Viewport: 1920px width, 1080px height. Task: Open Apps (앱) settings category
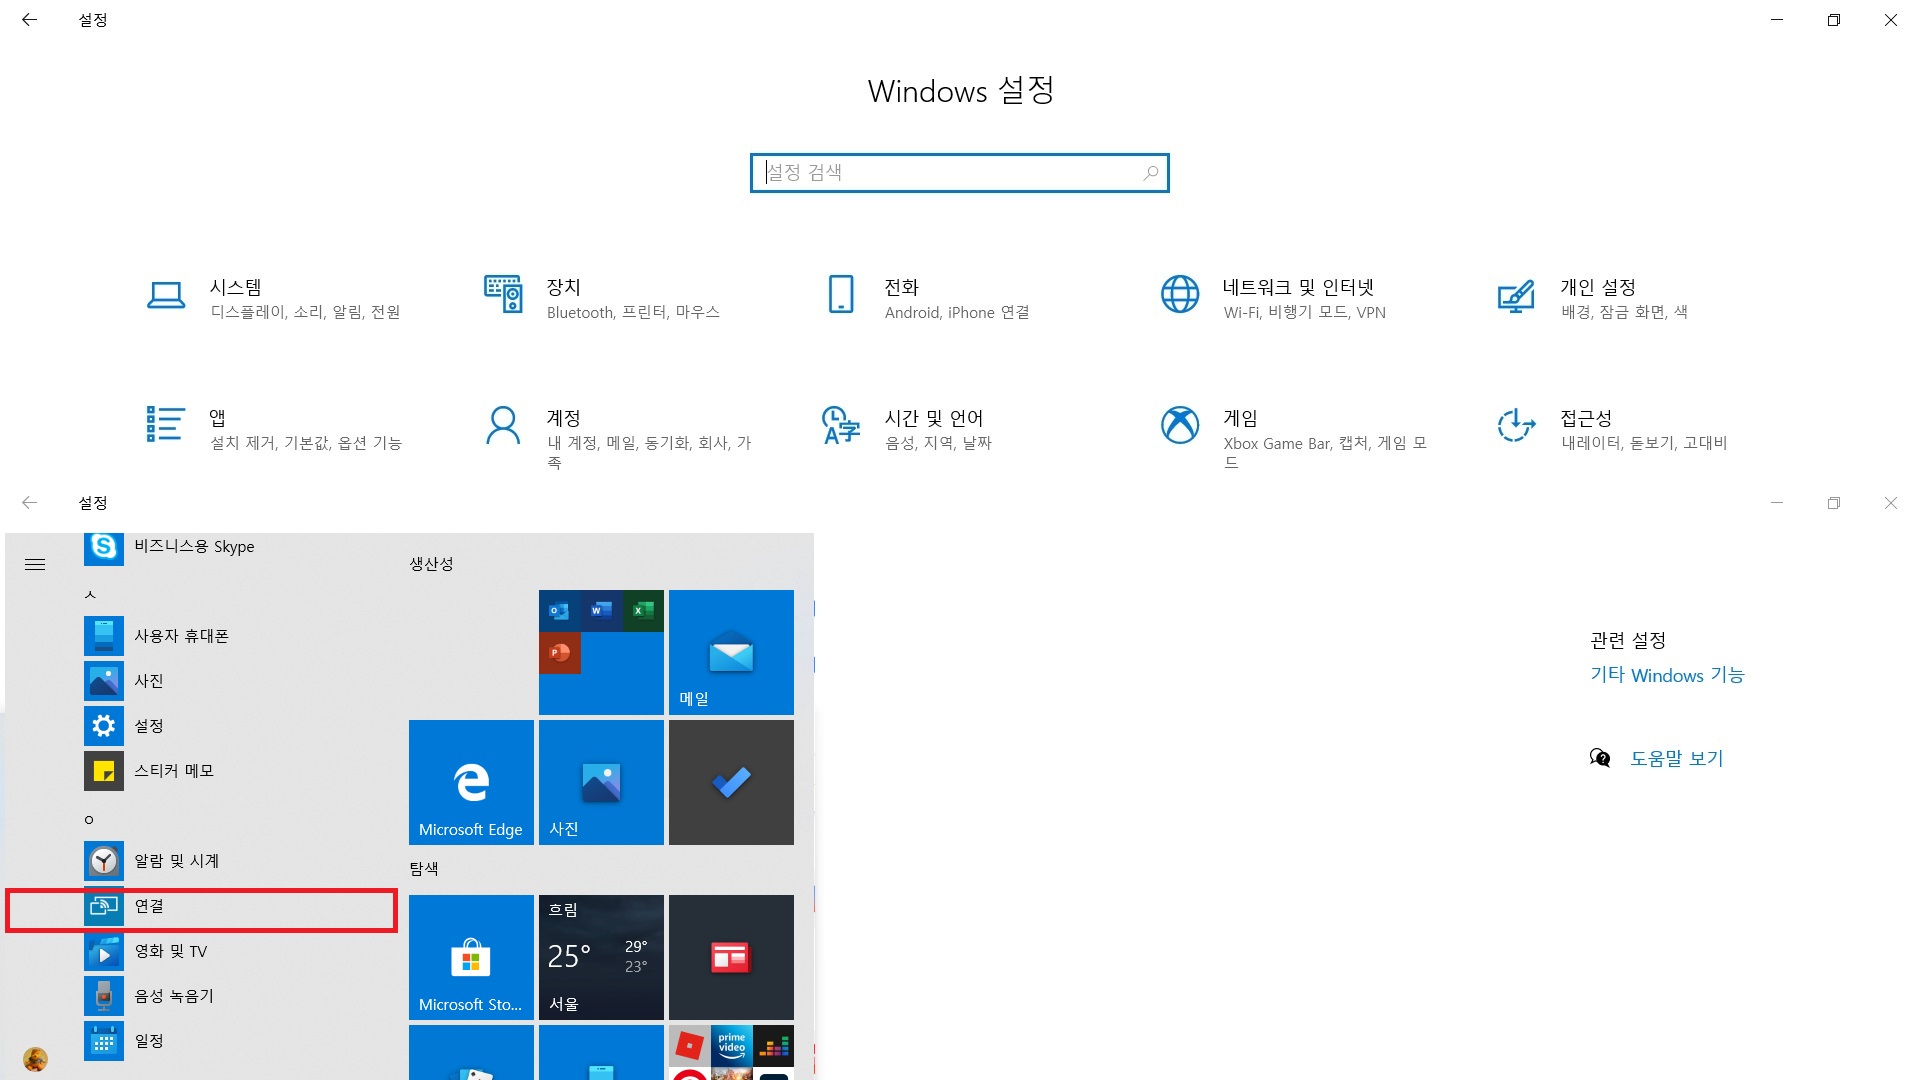tap(217, 419)
